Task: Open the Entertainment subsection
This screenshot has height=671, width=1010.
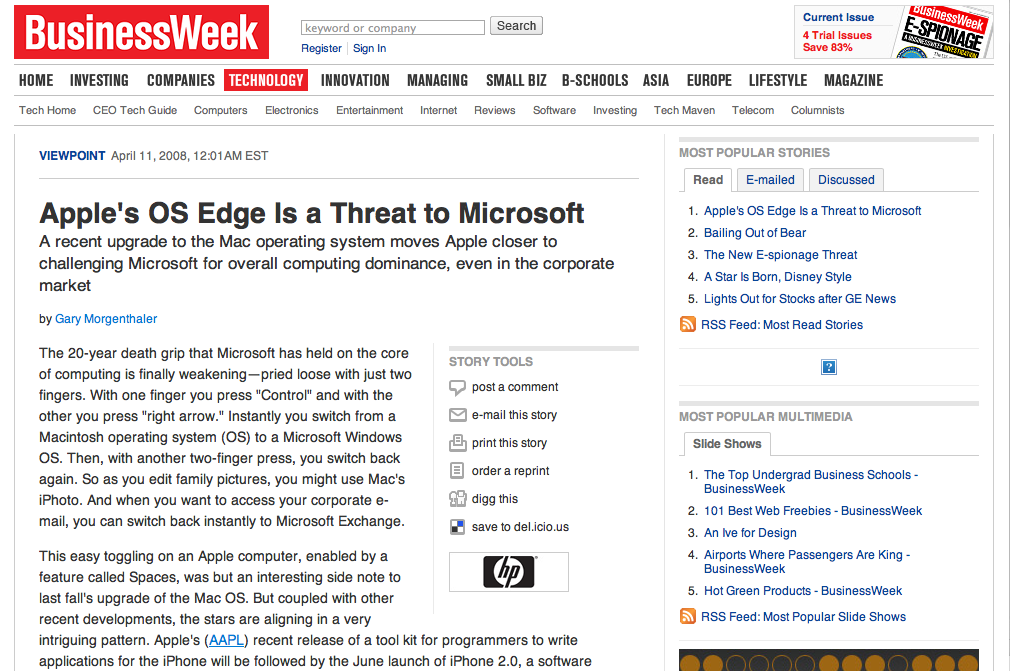Action: pyautogui.click(x=370, y=110)
